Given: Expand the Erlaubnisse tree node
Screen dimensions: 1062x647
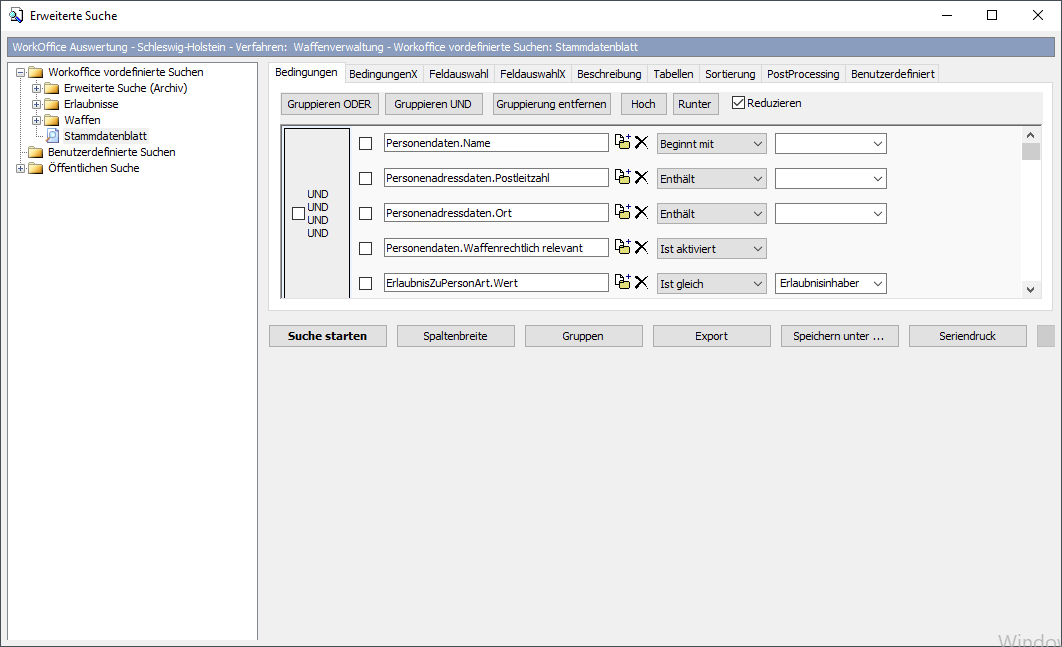Looking at the screenshot, I should 37,104.
